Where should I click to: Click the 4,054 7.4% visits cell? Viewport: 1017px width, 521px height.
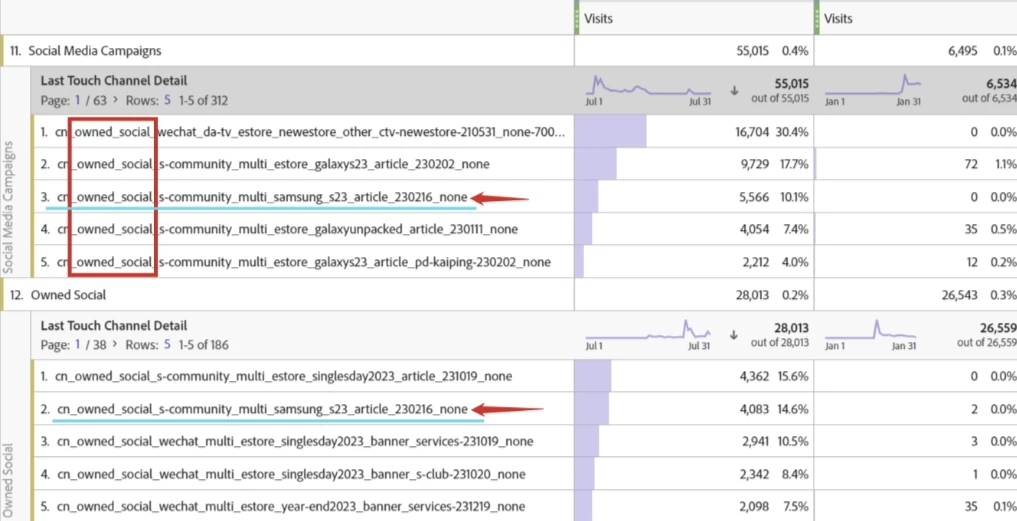click(x=694, y=229)
